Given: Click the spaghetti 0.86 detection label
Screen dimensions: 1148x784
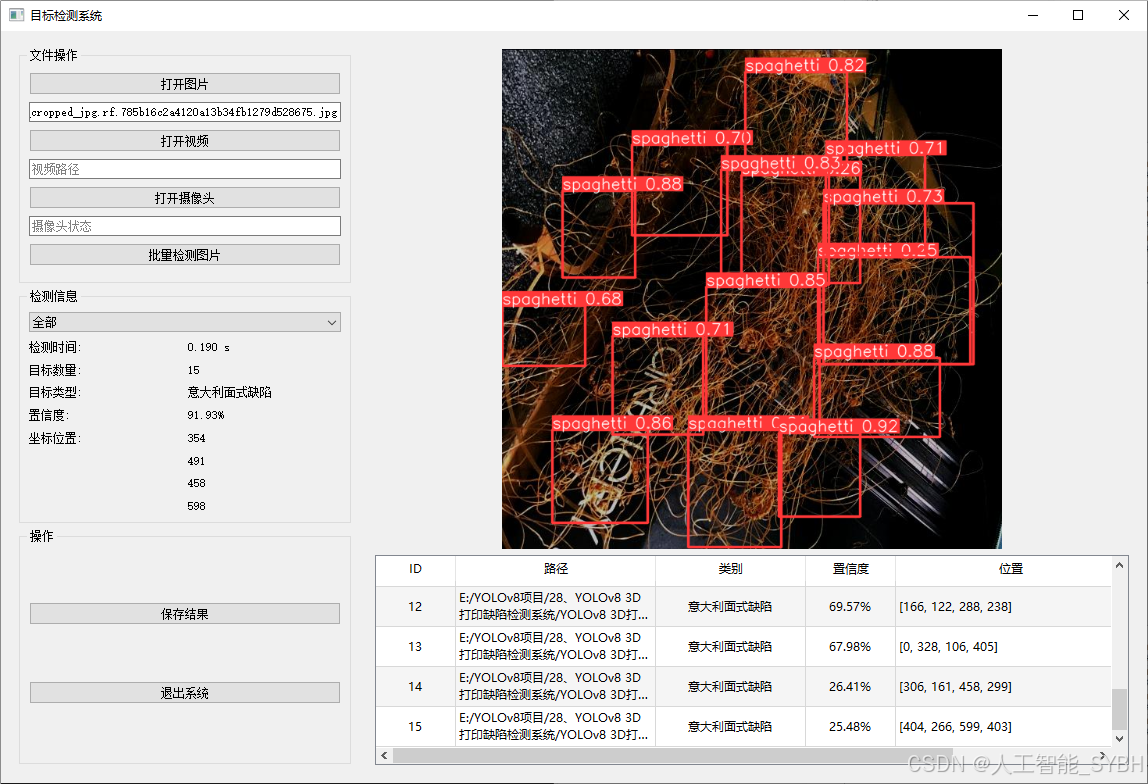Looking at the screenshot, I should click(x=612, y=423).
